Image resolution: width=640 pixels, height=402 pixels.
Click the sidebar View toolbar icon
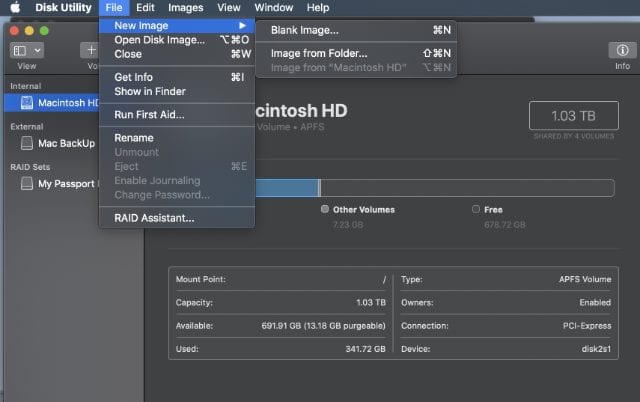[20, 49]
